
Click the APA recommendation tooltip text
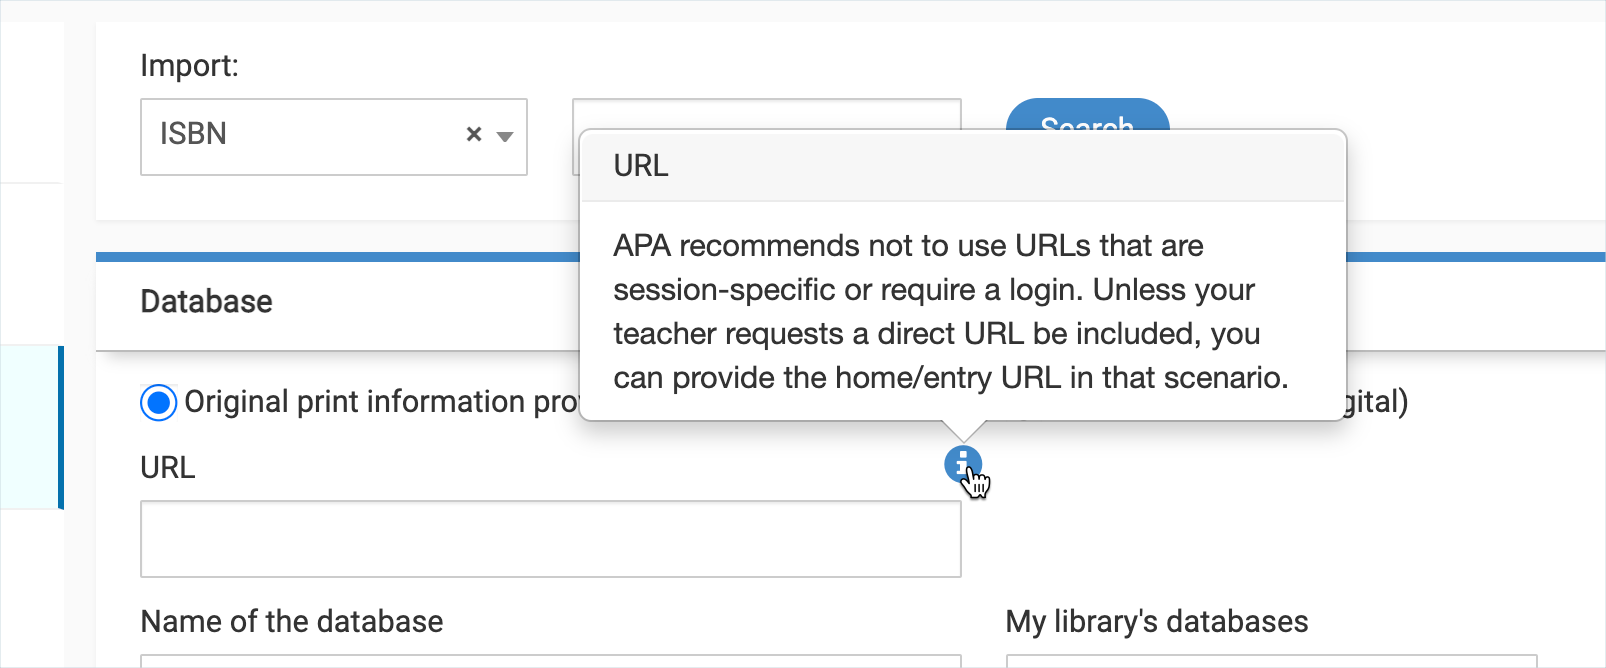(x=950, y=311)
